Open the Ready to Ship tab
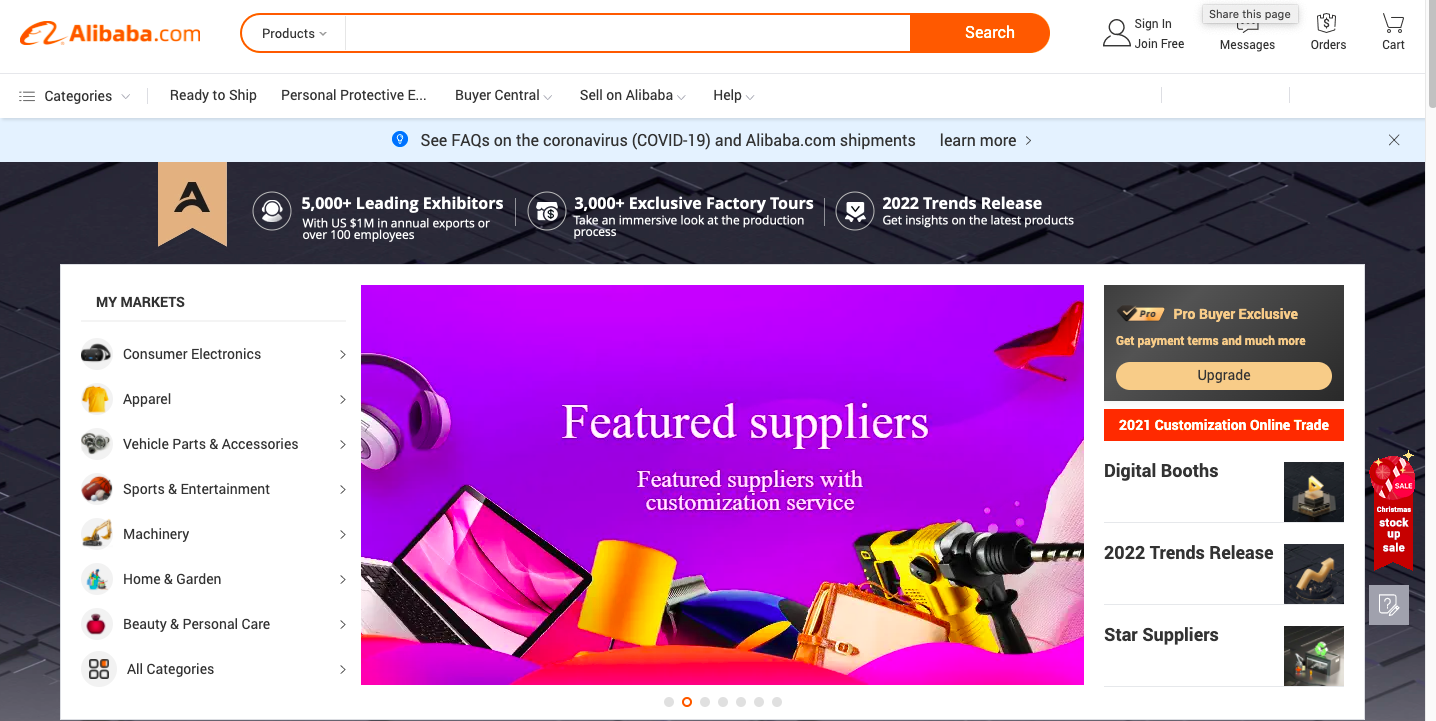Viewport: 1436px width, 721px height. pyautogui.click(x=213, y=95)
